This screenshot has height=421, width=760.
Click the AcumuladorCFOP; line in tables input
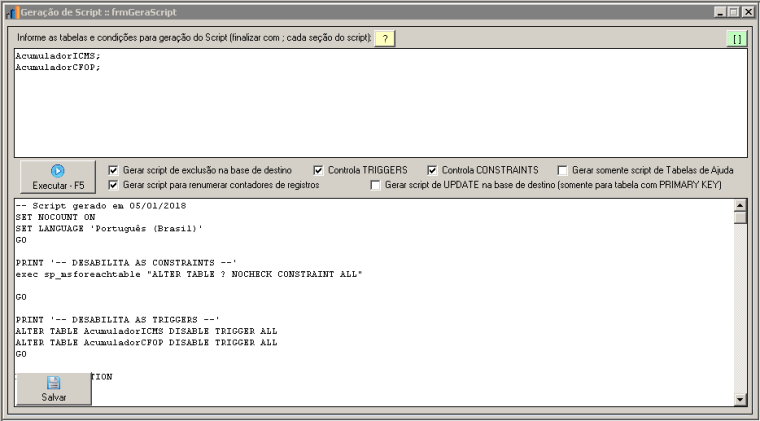pyautogui.click(x=58, y=67)
